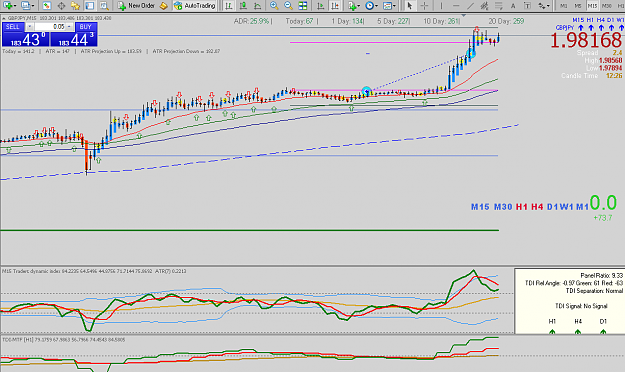
Task: Open the Strategy Tester
Action: [104, 6]
